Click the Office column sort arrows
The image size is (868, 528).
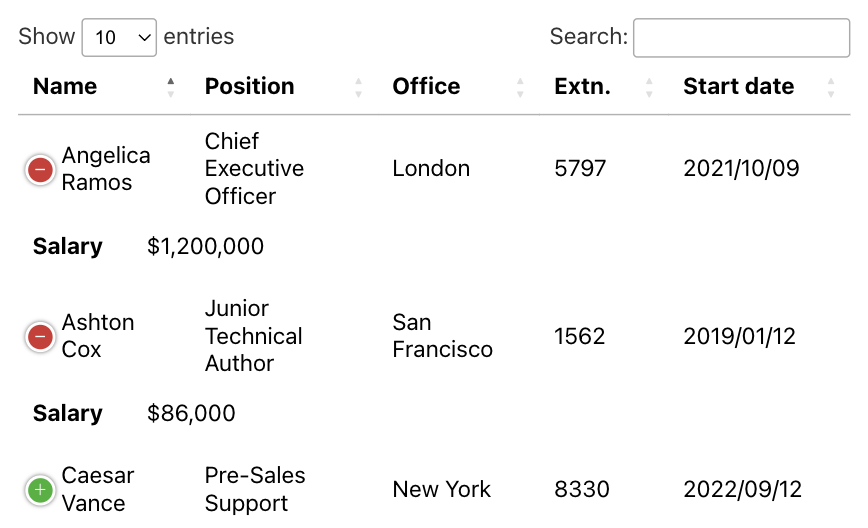[x=520, y=87]
